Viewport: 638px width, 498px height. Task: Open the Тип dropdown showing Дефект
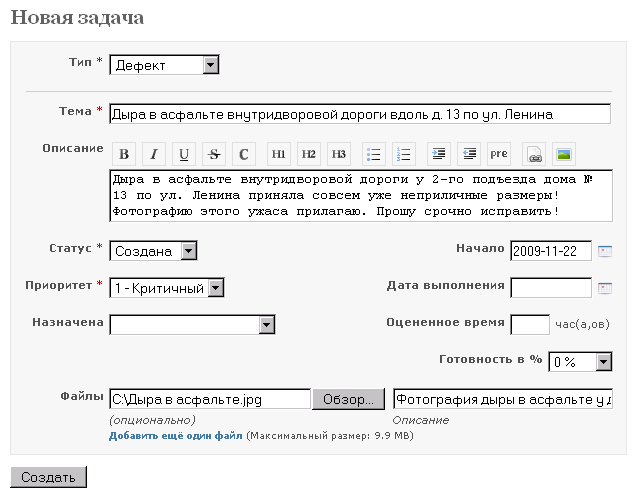164,65
